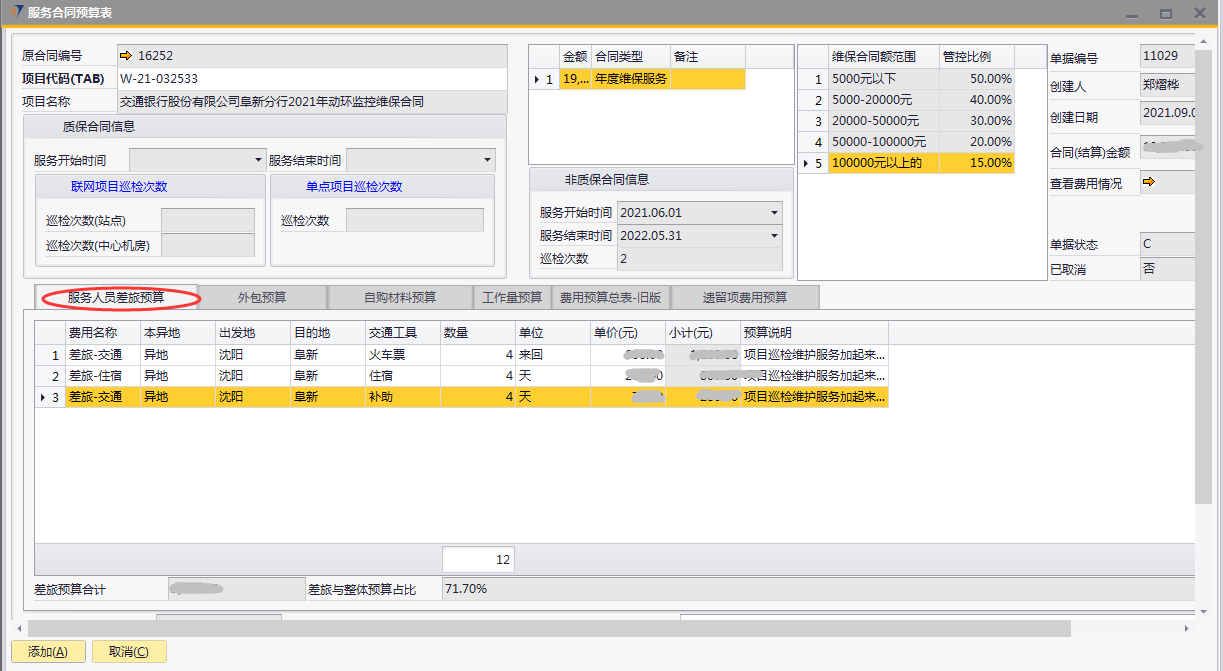This screenshot has width=1223, height=671.
Task: Open the start date dropdown showing 2021.06.01
Action: click(x=774, y=213)
